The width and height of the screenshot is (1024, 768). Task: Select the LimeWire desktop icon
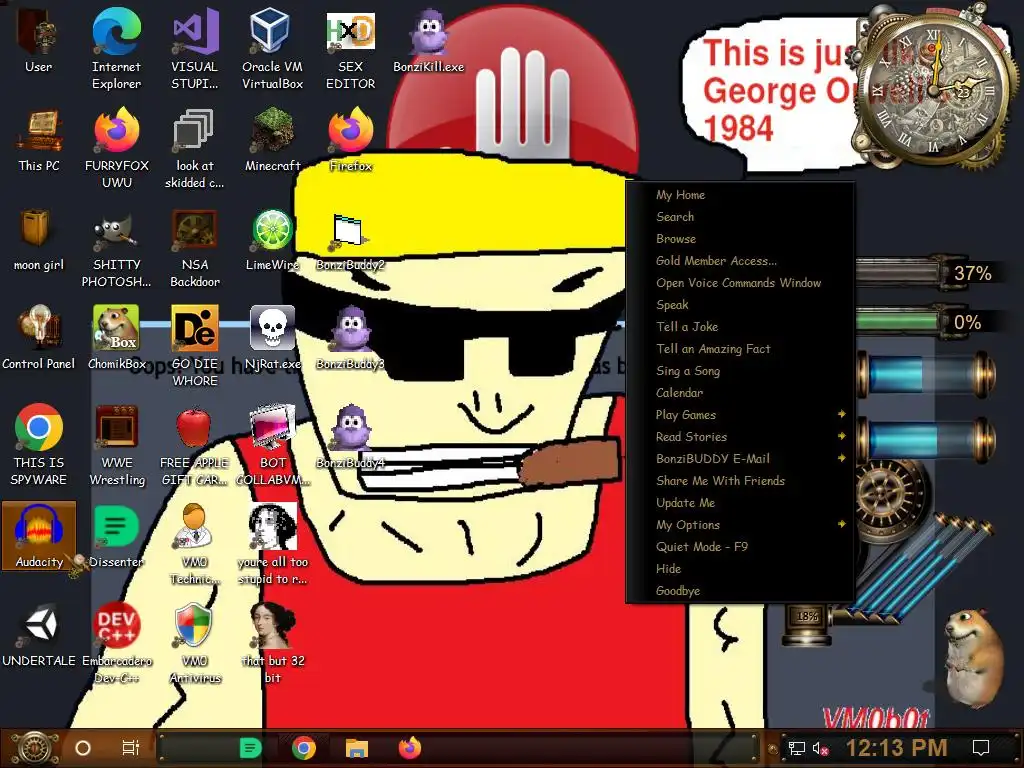[272, 239]
